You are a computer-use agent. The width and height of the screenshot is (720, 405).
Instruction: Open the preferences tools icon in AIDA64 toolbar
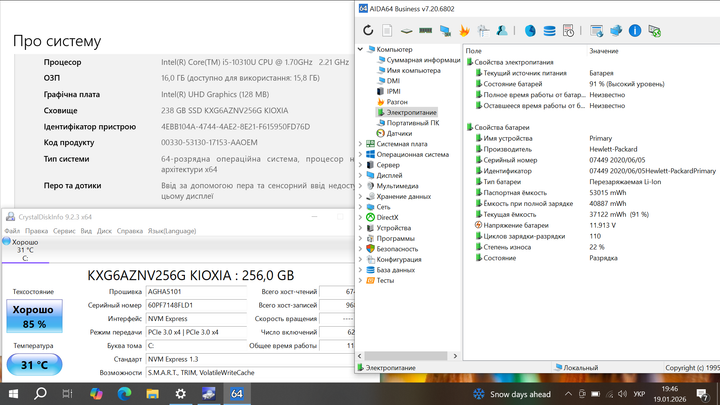pyautogui.click(x=483, y=31)
